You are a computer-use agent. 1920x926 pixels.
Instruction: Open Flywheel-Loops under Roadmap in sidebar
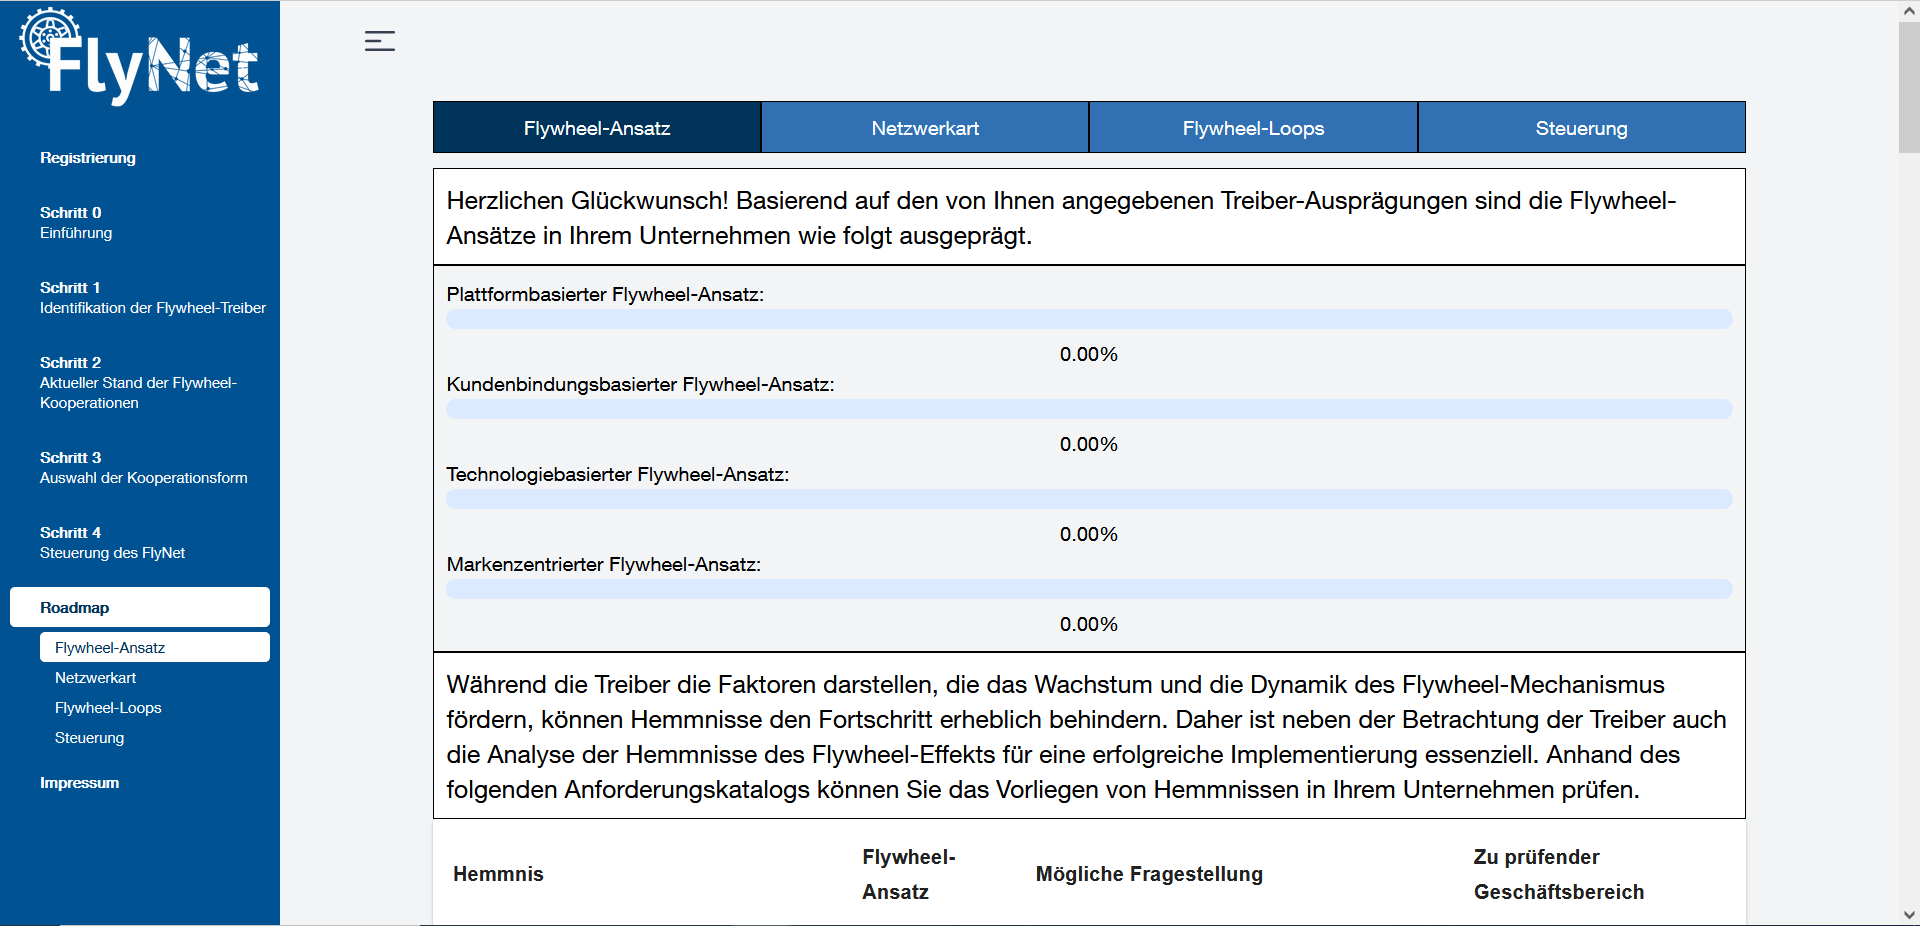pyautogui.click(x=108, y=708)
